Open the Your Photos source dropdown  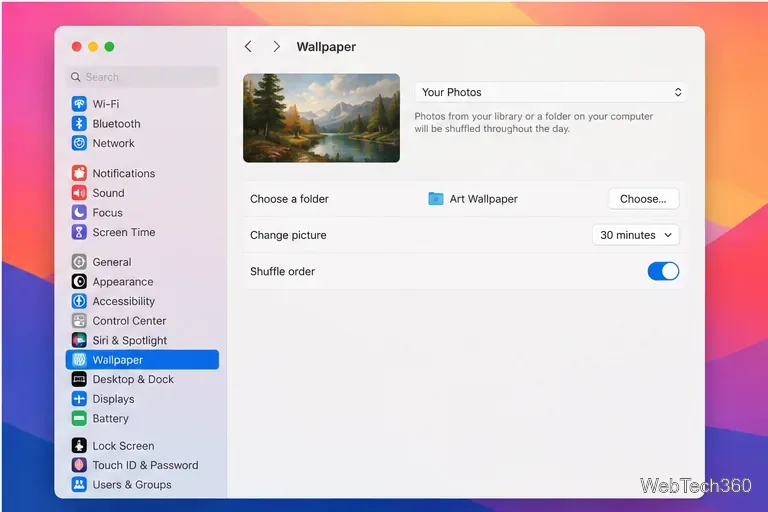click(551, 92)
